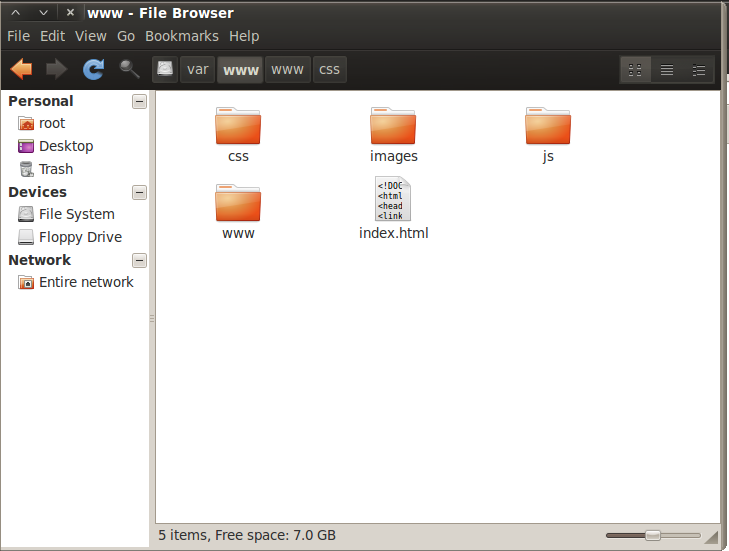The height and width of the screenshot is (551, 729).
Task: Open the Help menu
Action: [244, 36]
